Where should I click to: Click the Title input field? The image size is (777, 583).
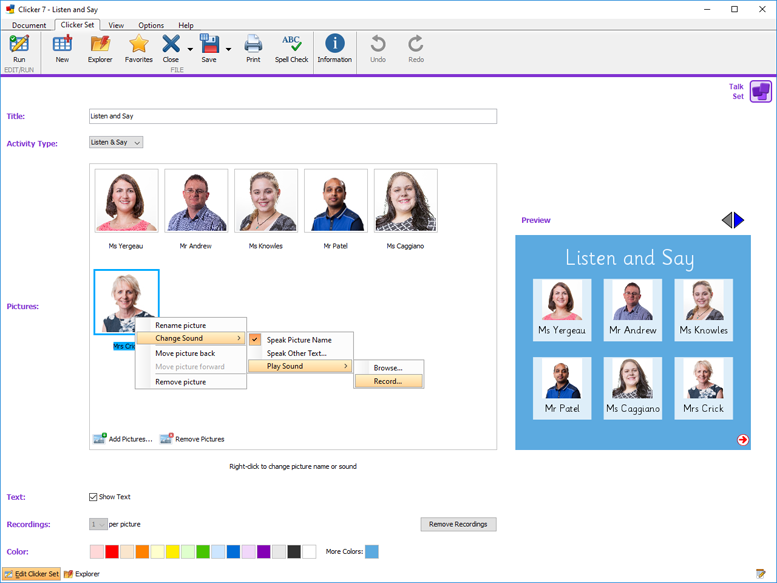pos(292,116)
